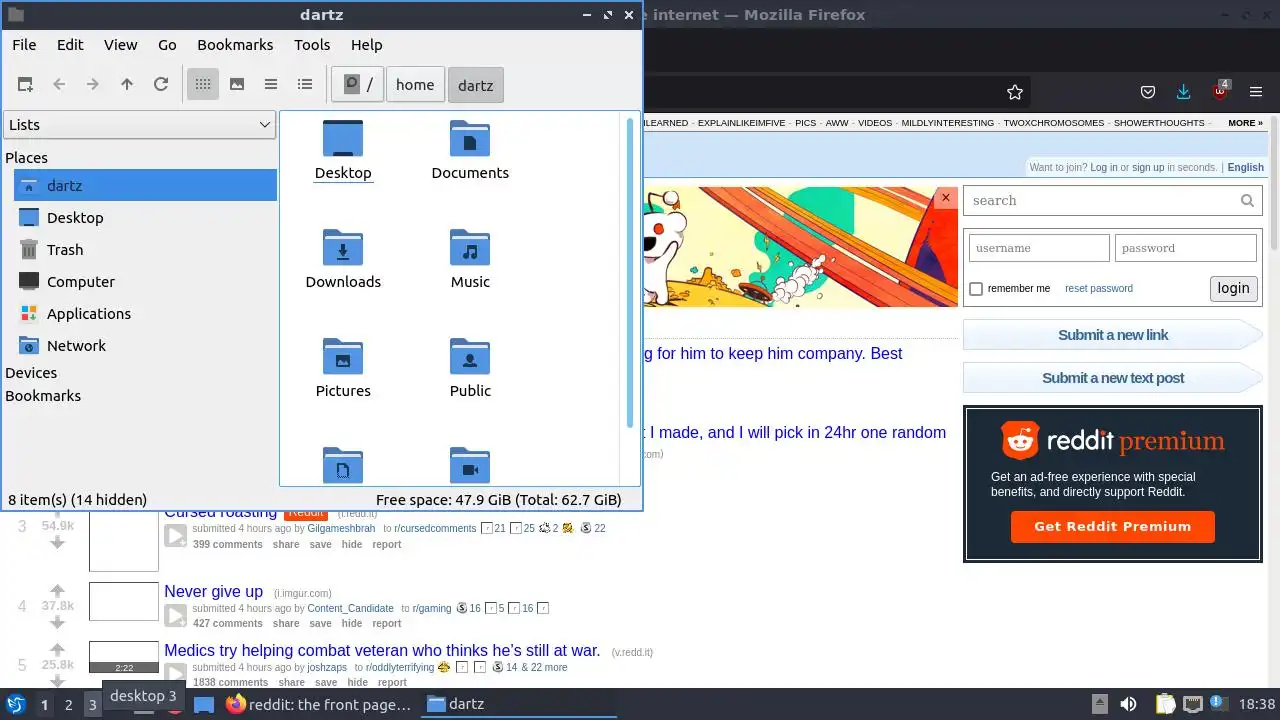The width and height of the screenshot is (1280, 720).
Task: Switch to thumbnail view mode
Action: click(x=237, y=85)
